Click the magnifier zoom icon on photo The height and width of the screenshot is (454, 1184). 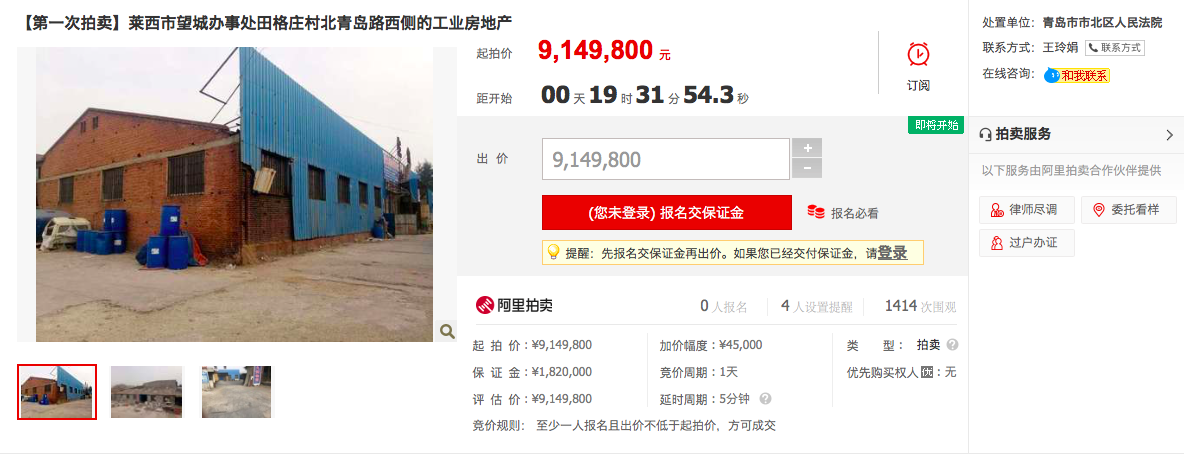pyautogui.click(x=446, y=331)
